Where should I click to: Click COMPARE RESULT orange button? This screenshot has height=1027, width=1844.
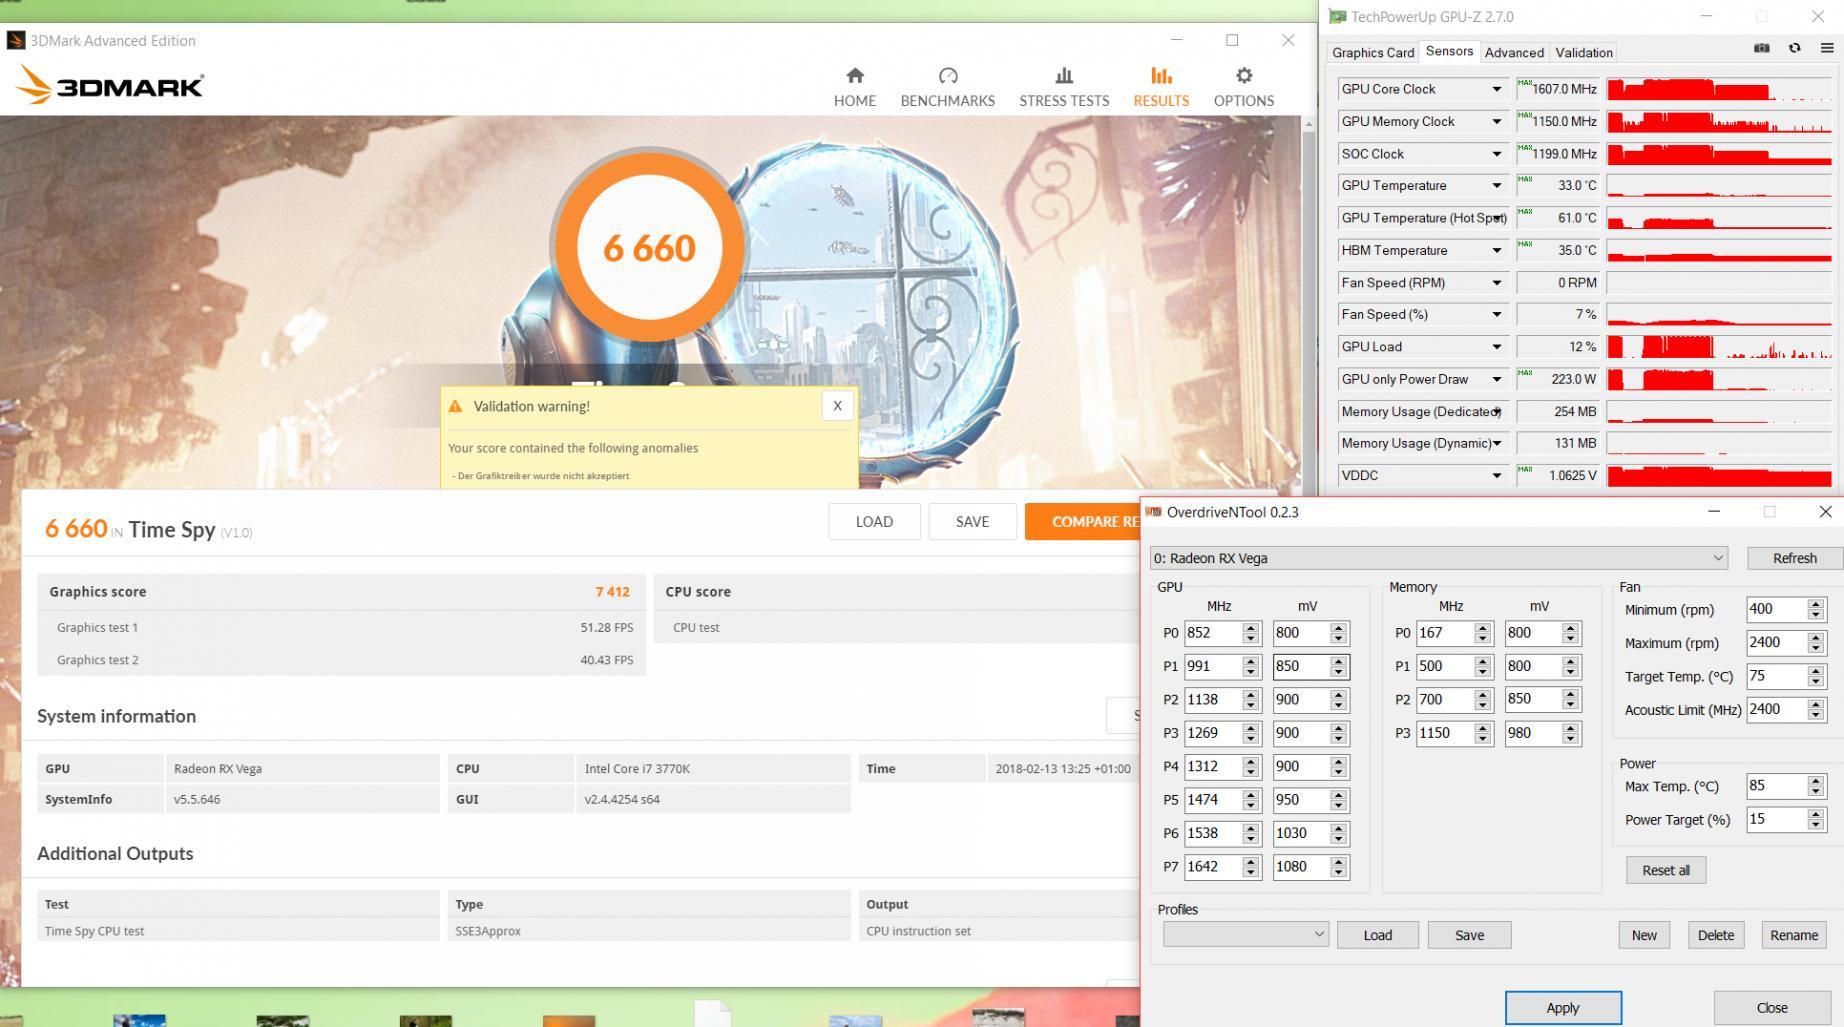pyautogui.click(x=1083, y=521)
